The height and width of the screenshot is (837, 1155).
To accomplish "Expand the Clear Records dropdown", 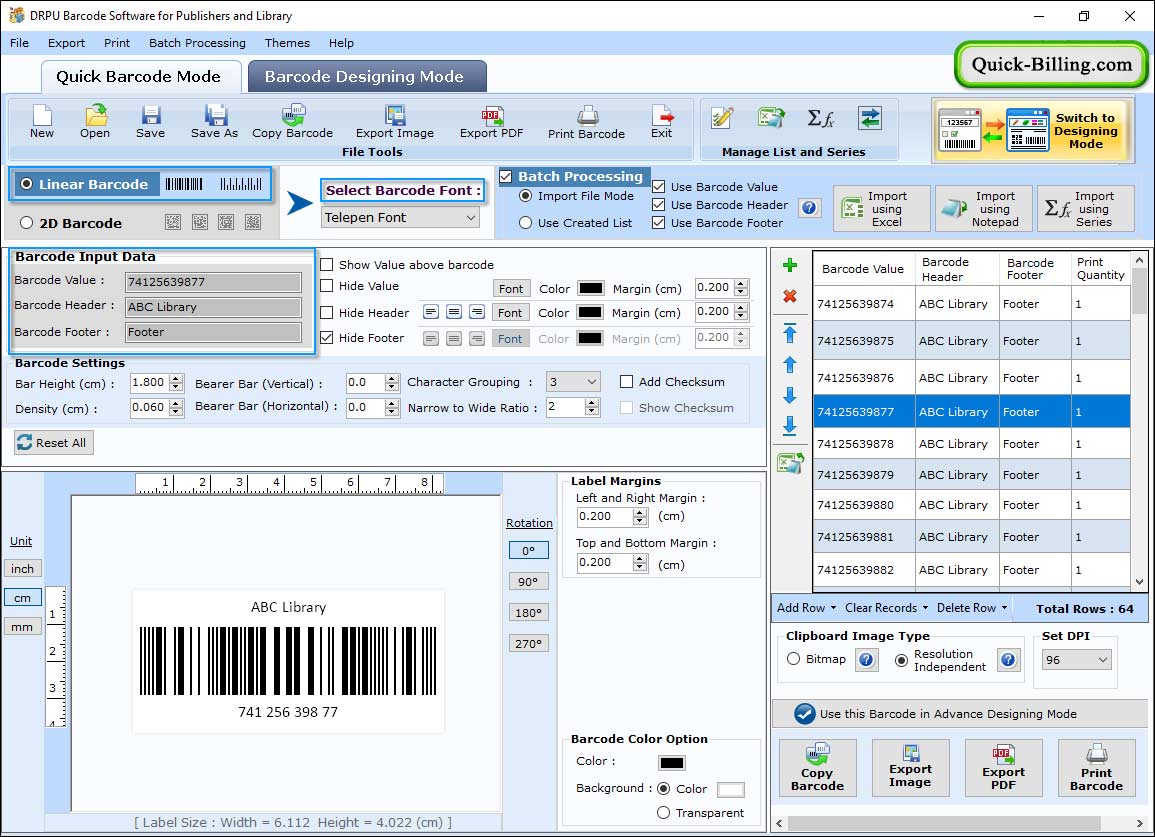I will (886, 608).
